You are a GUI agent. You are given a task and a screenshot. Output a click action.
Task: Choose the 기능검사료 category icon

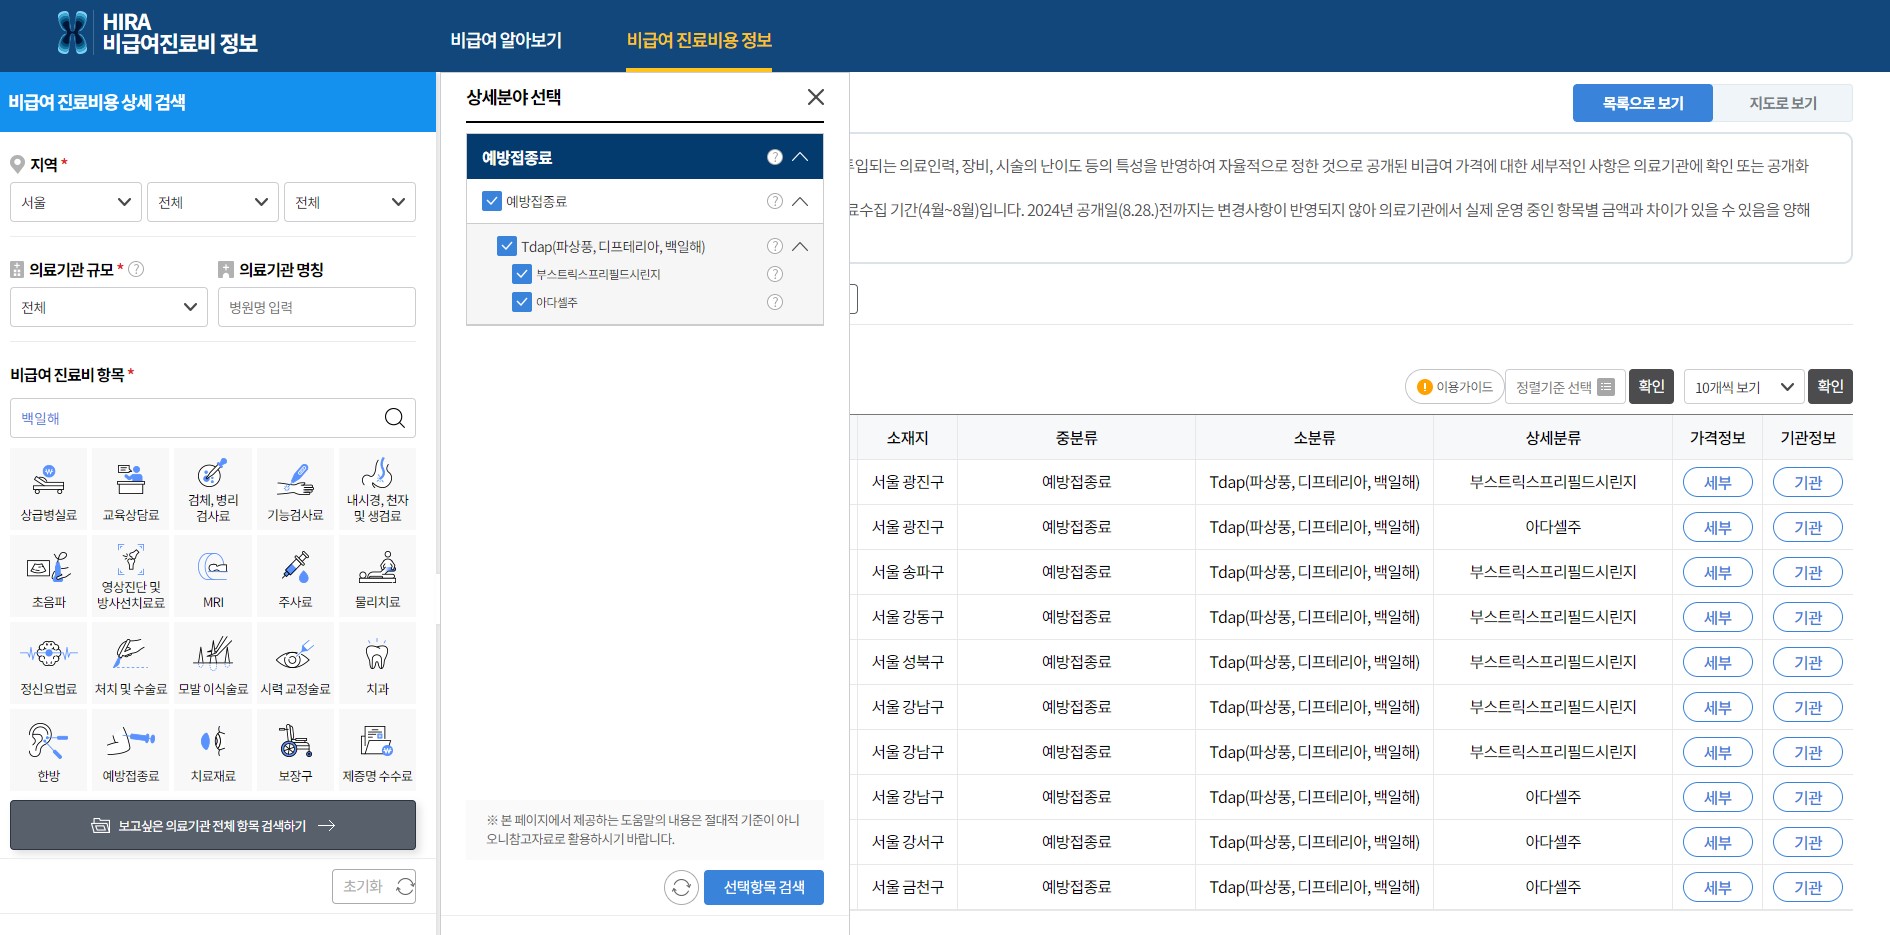pos(295,489)
